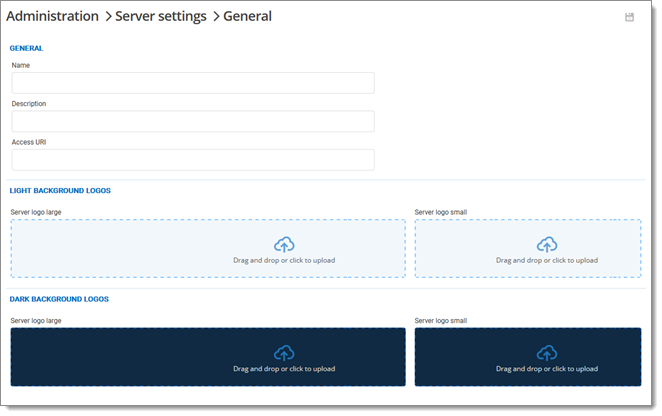
Task: Click into the Description input box
Action: point(193,121)
